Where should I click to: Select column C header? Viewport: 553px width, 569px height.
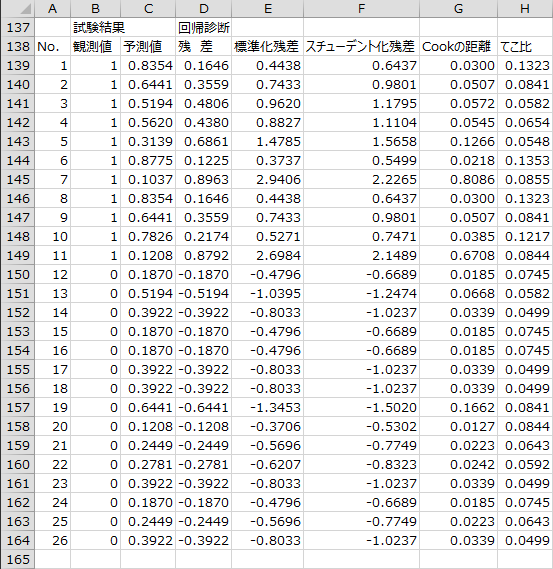(148, 8)
